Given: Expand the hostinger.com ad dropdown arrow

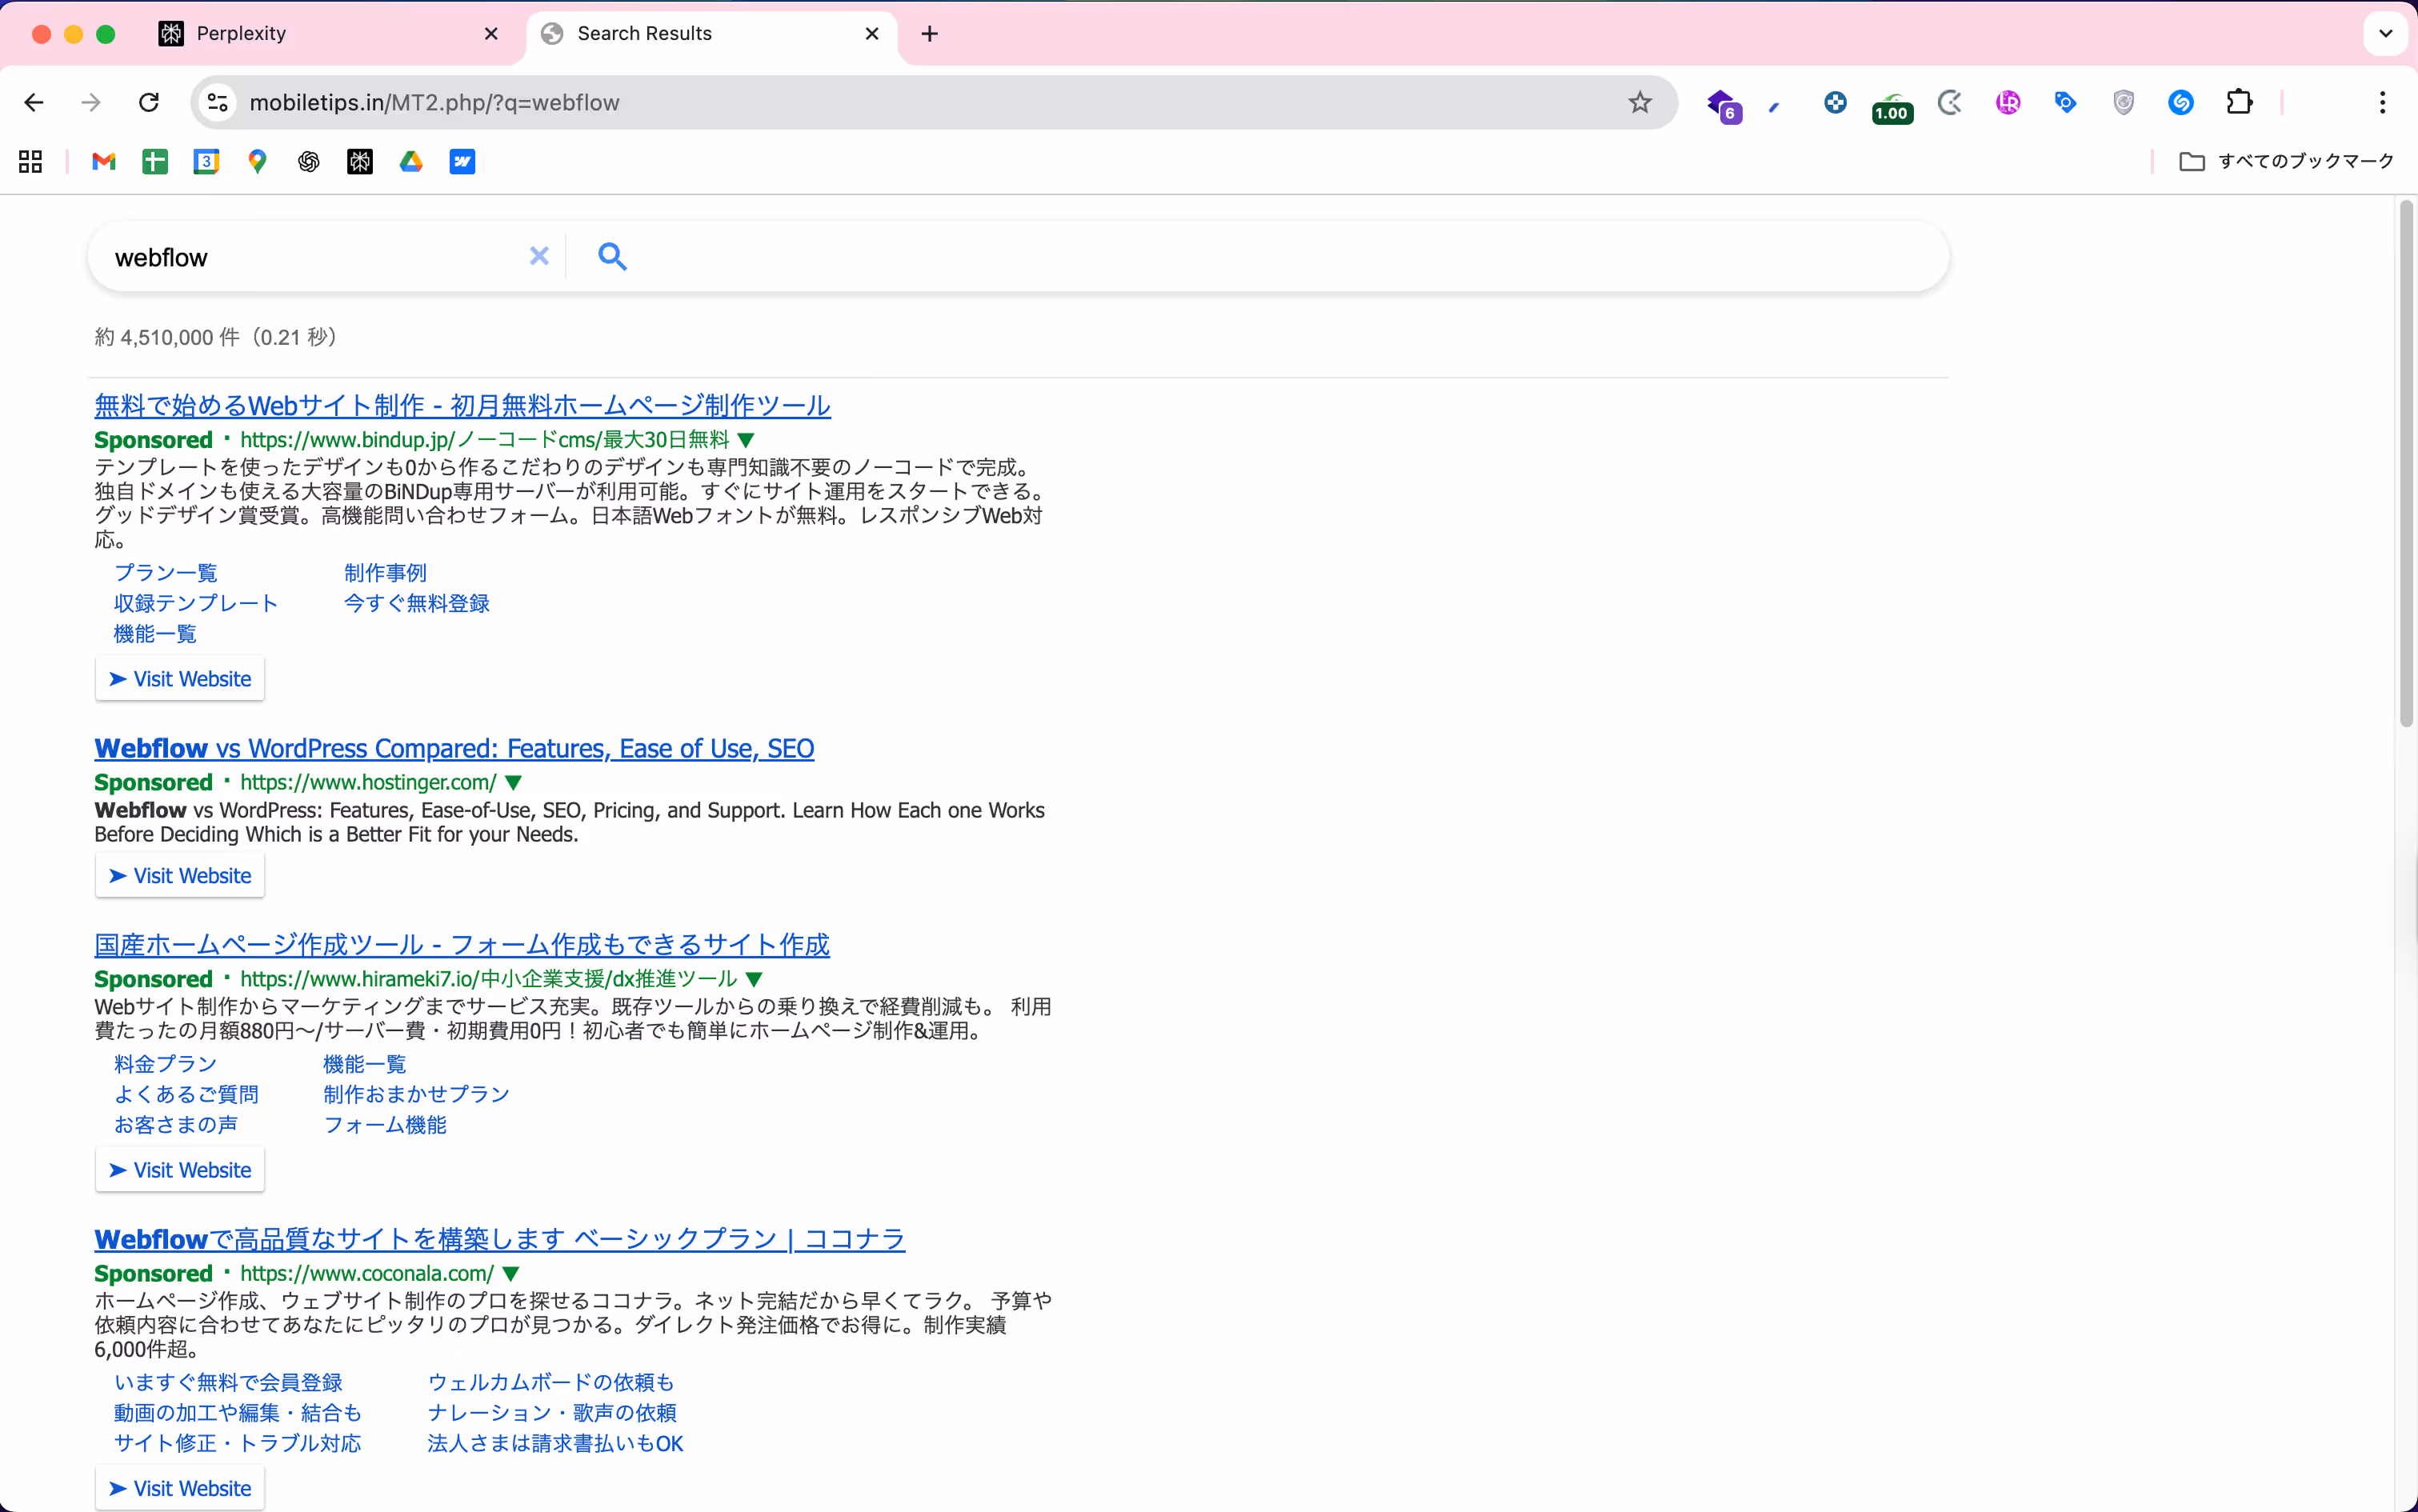Looking at the screenshot, I should [514, 783].
